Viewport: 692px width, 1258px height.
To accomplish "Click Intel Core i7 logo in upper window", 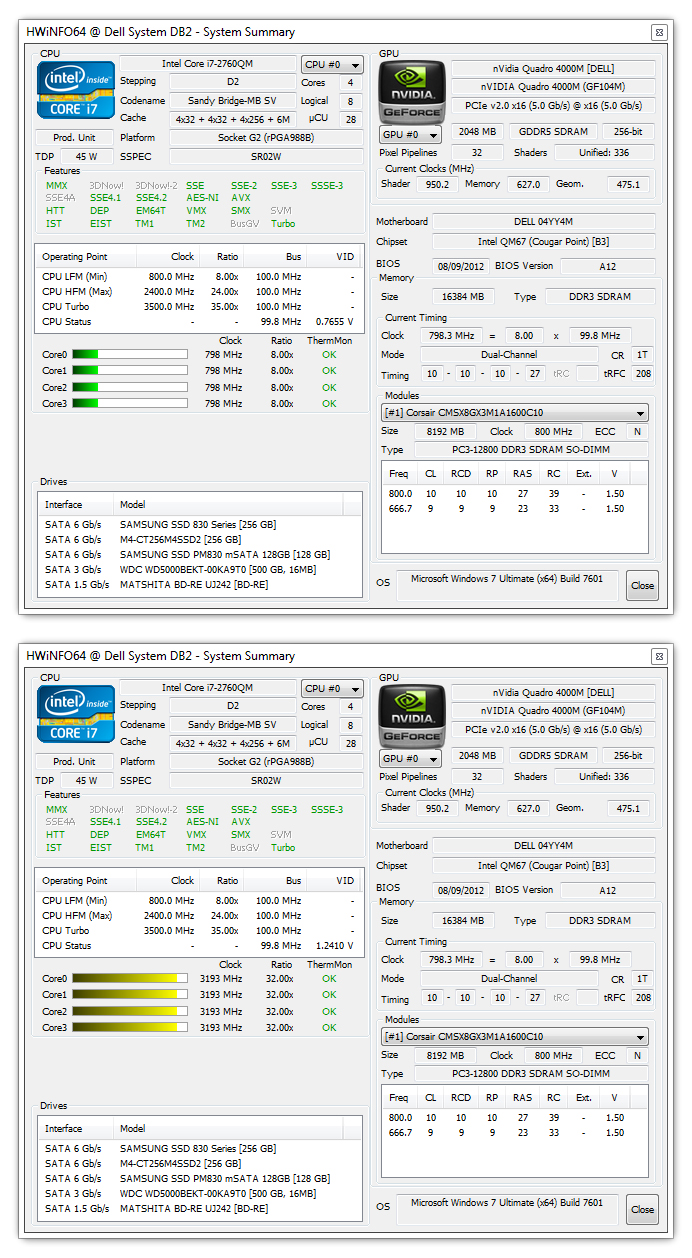I will pyautogui.click(x=76, y=91).
